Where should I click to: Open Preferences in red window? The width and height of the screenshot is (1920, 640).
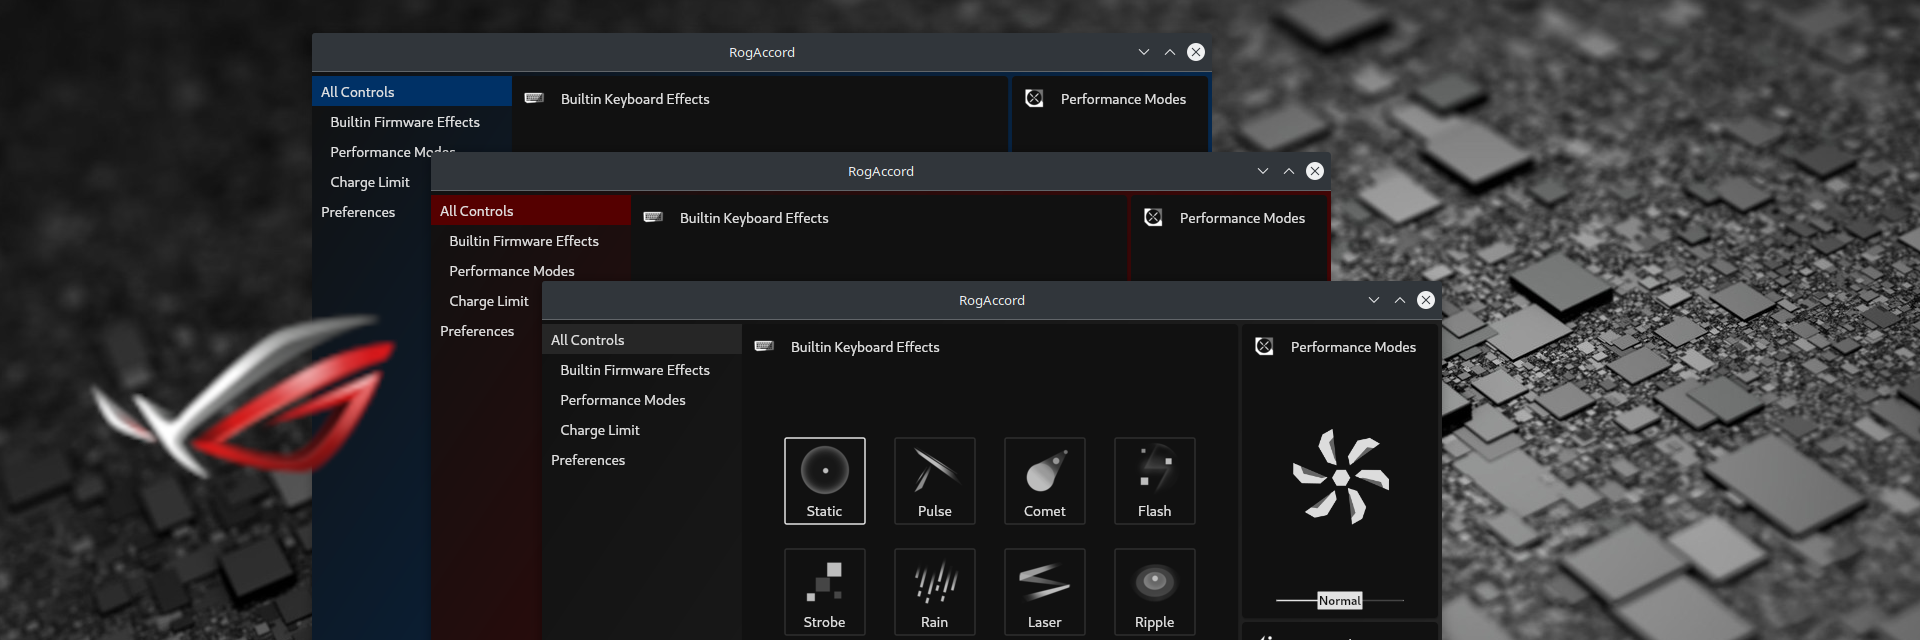click(x=487, y=331)
